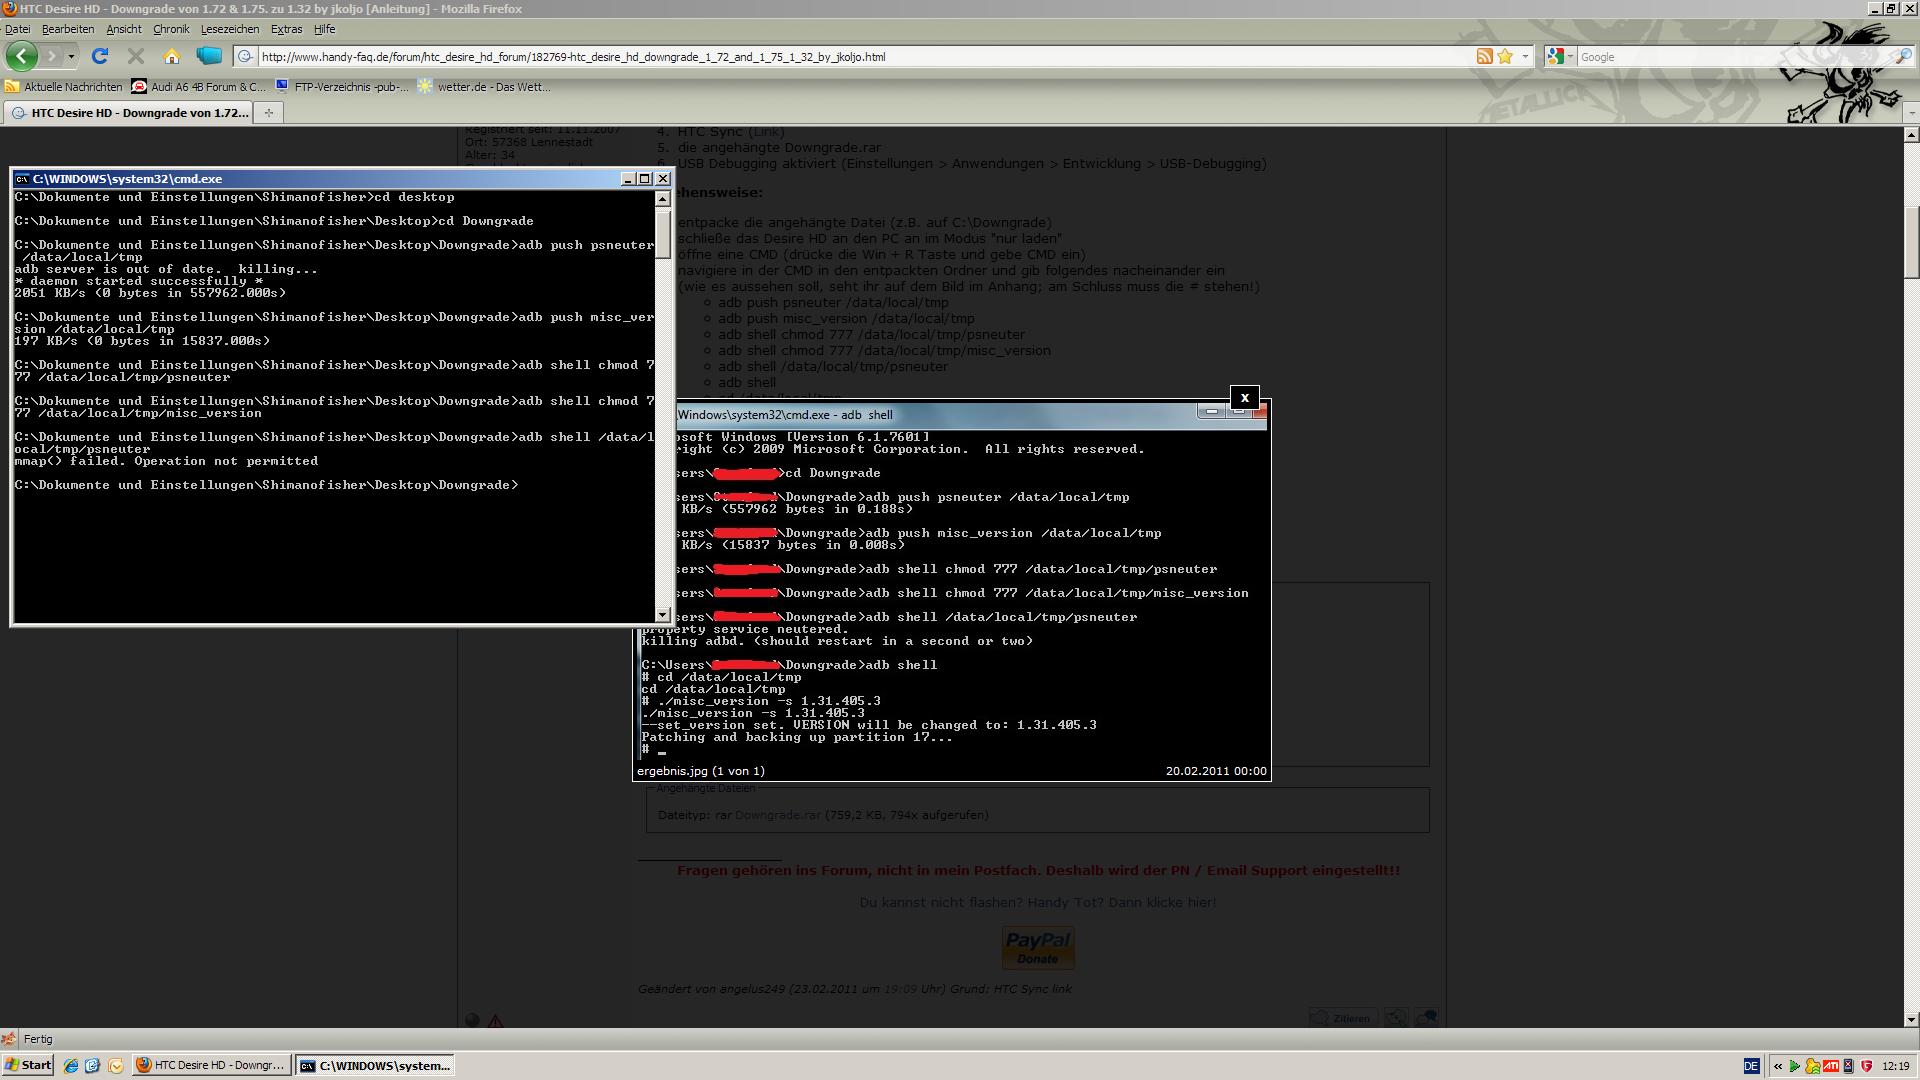The image size is (1920, 1080).
Task: Reload the page with the blue Reload icon
Action: click(100, 56)
